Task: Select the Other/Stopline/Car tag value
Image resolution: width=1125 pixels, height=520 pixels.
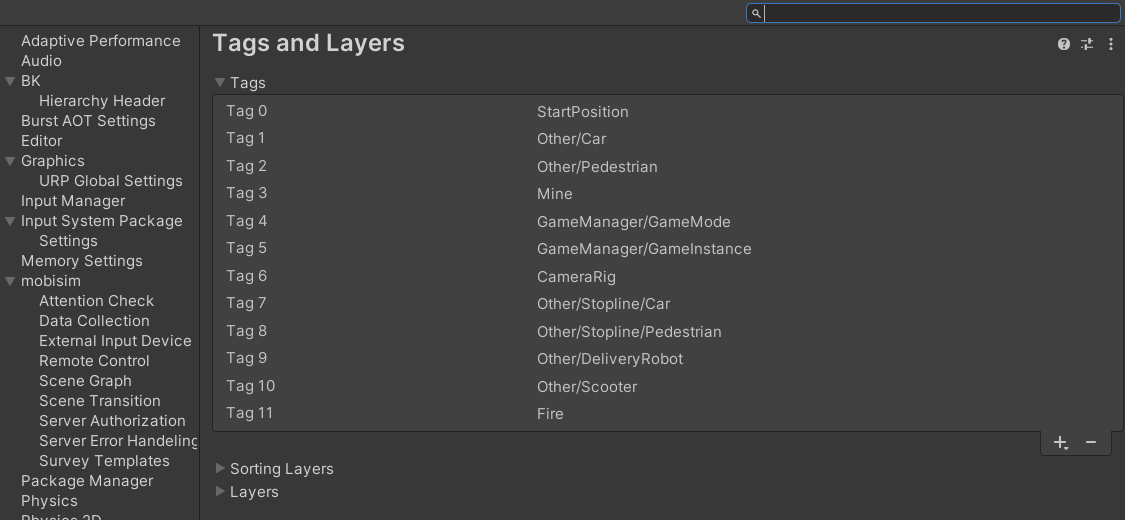Action: 603,304
